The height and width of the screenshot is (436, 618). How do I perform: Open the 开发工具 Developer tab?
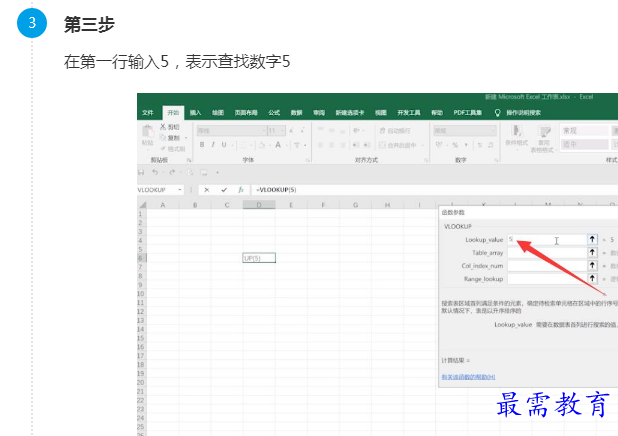409,113
